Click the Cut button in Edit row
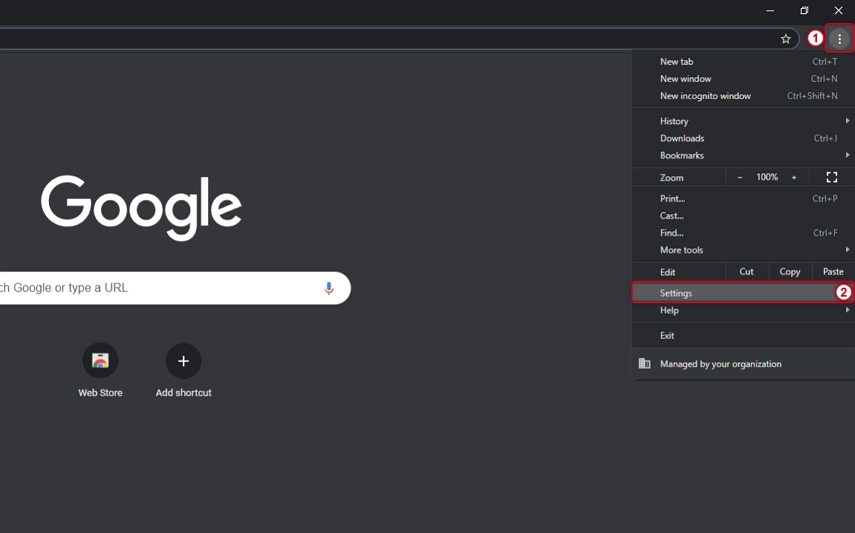 pos(746,272)
